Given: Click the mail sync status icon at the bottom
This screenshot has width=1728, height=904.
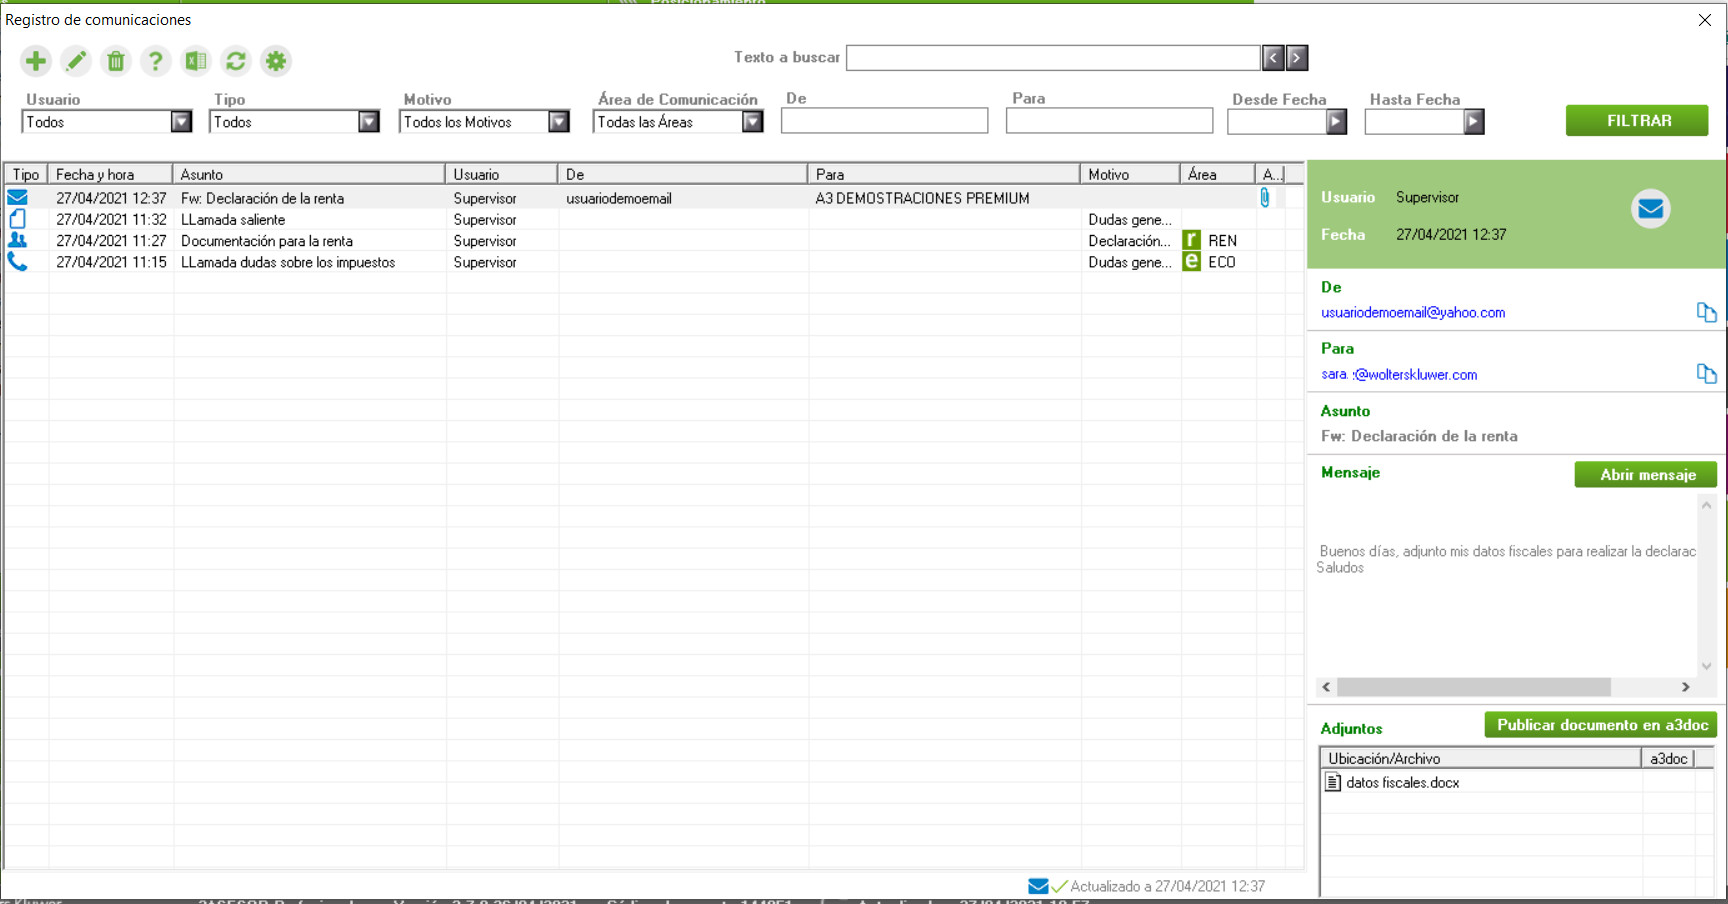Looking at the screenshot, I should click(1038, 886).
